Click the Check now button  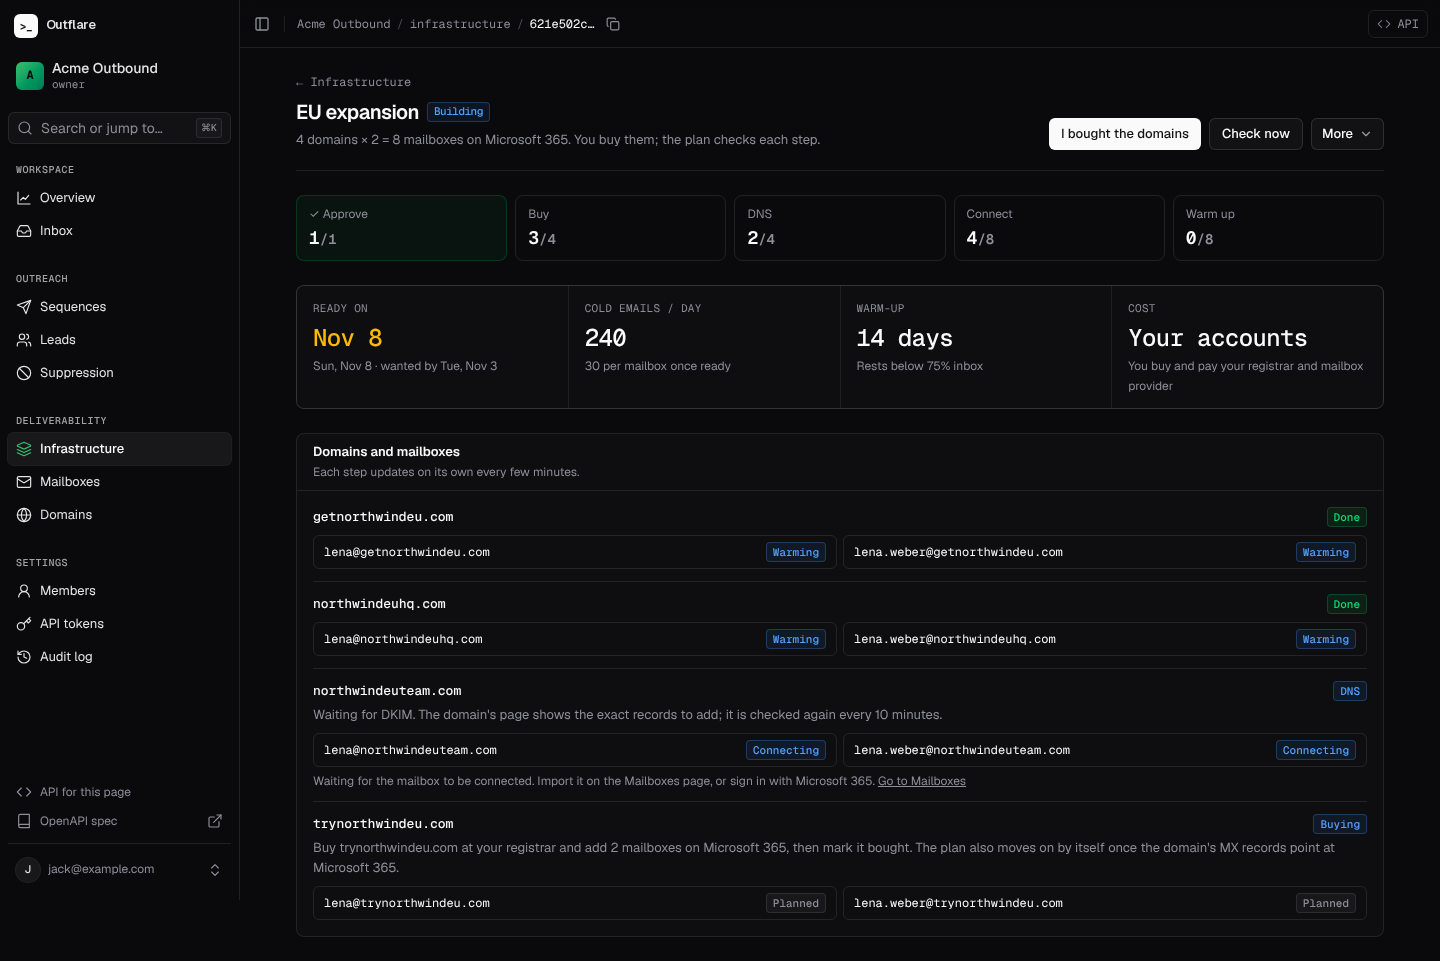pyautogui.click(x=1256, y=134)
